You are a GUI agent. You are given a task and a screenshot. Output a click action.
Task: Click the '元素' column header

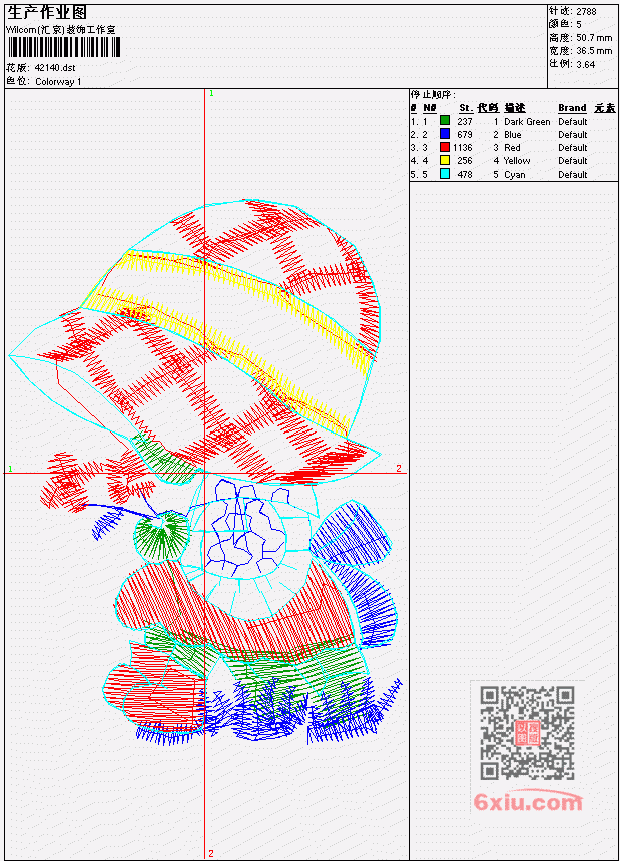605,108
